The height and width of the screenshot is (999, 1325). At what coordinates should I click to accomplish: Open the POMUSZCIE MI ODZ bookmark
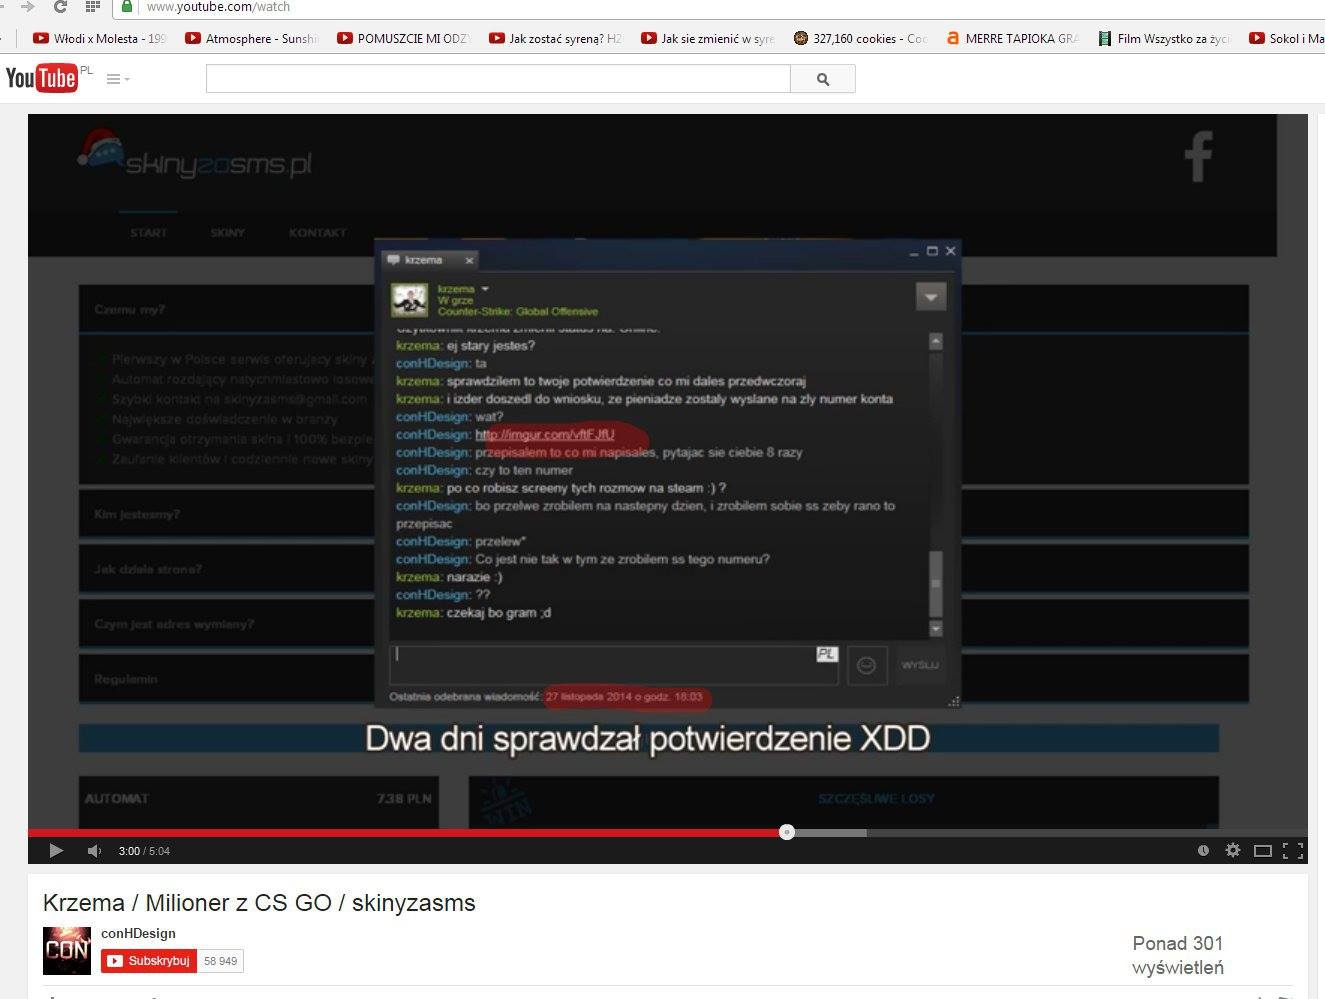pyautogui.click(x=403, y=39)
